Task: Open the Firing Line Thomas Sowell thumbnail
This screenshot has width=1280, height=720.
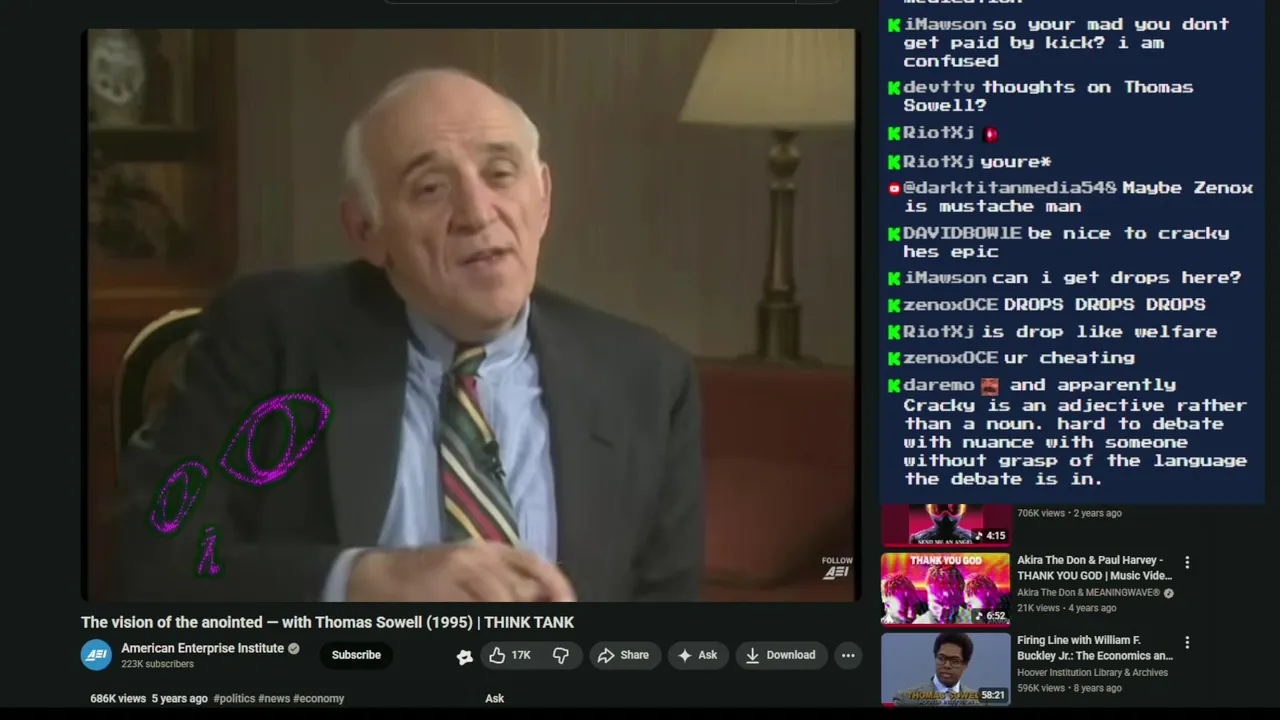Action: coord(945,669)
